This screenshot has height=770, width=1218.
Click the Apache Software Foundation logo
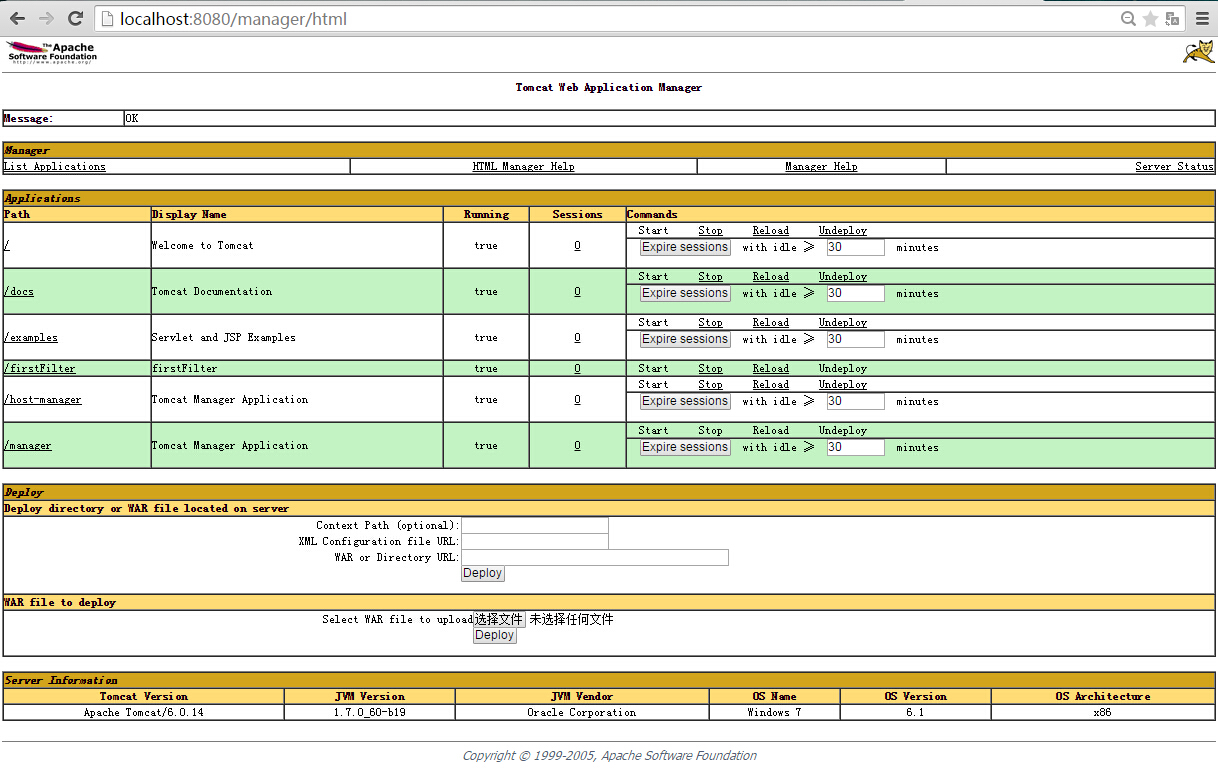click(52, 53)
